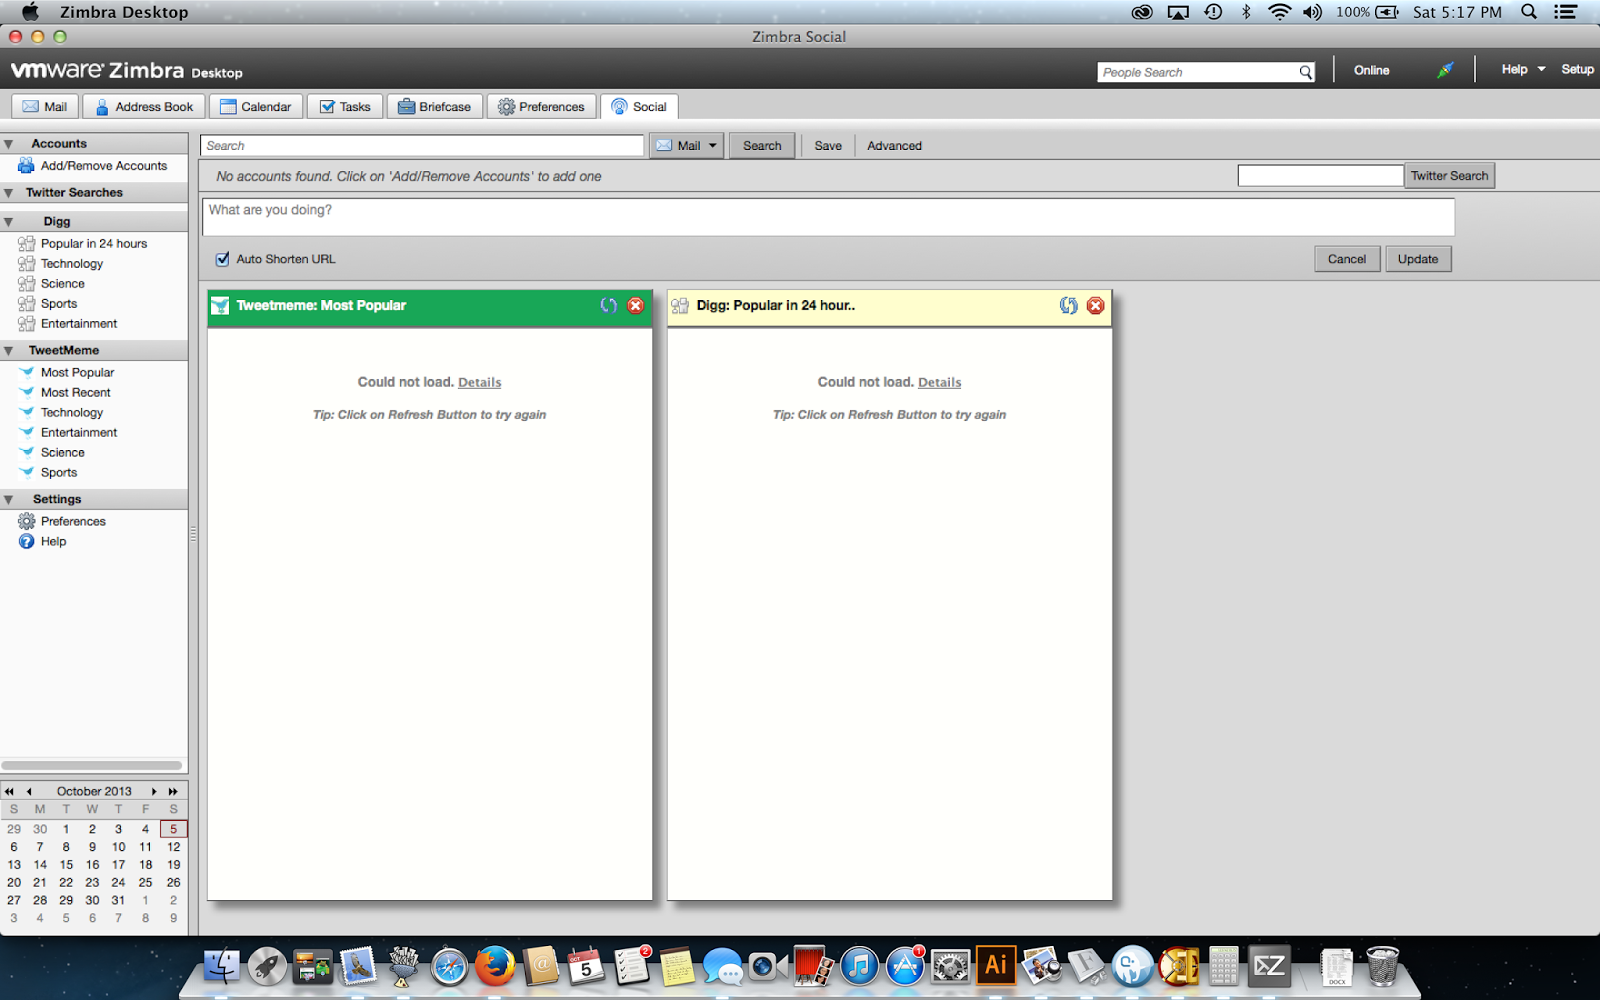Click the Cancel button
1600x1000 pixels.
tap(1347, 259)
